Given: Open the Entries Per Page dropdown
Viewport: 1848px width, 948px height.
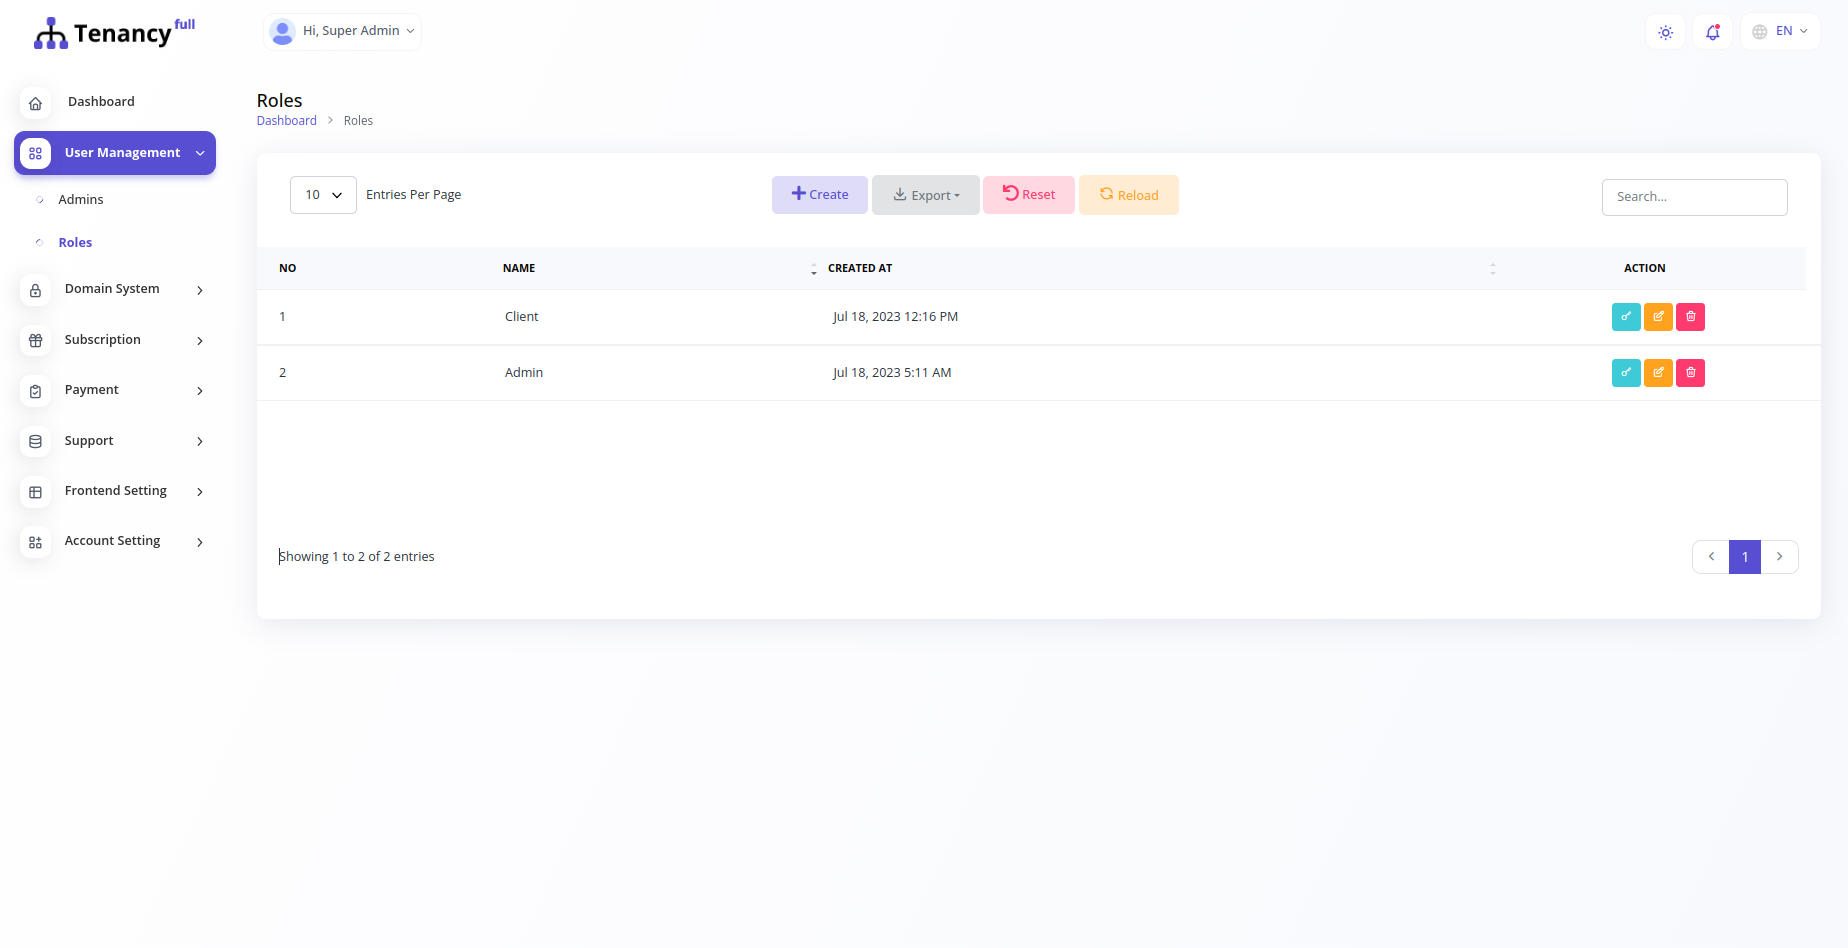Looking at the screenshot, I should [322, 194].
